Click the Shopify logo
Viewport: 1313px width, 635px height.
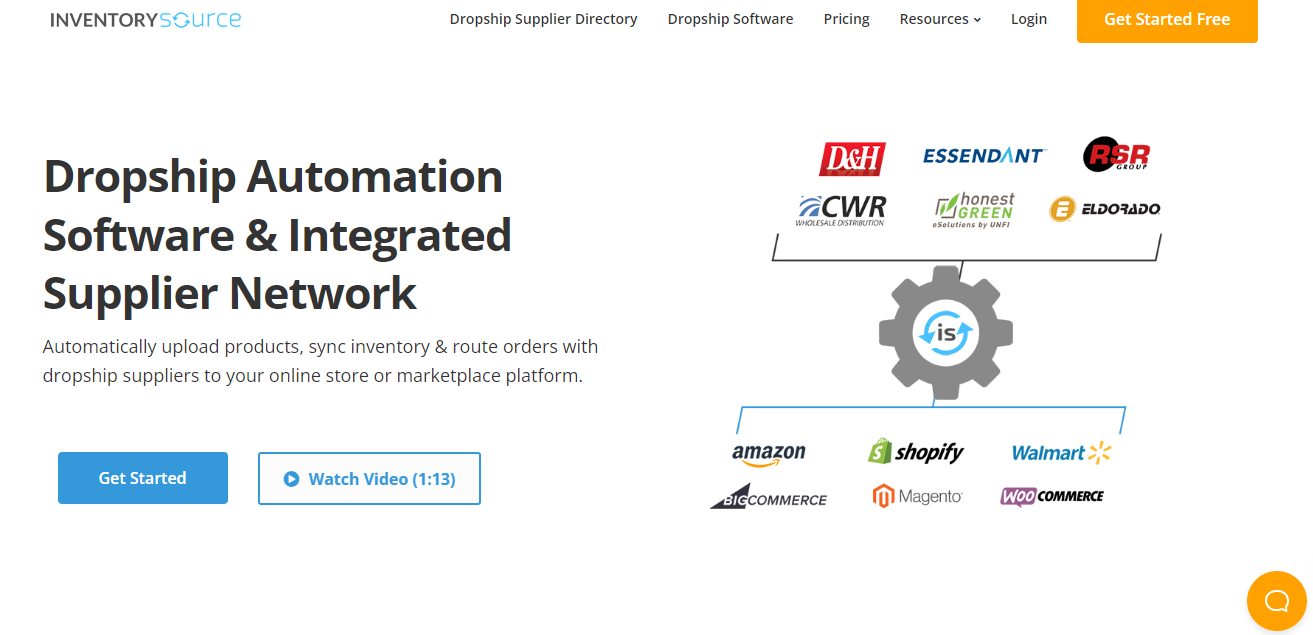pos(916,452)
